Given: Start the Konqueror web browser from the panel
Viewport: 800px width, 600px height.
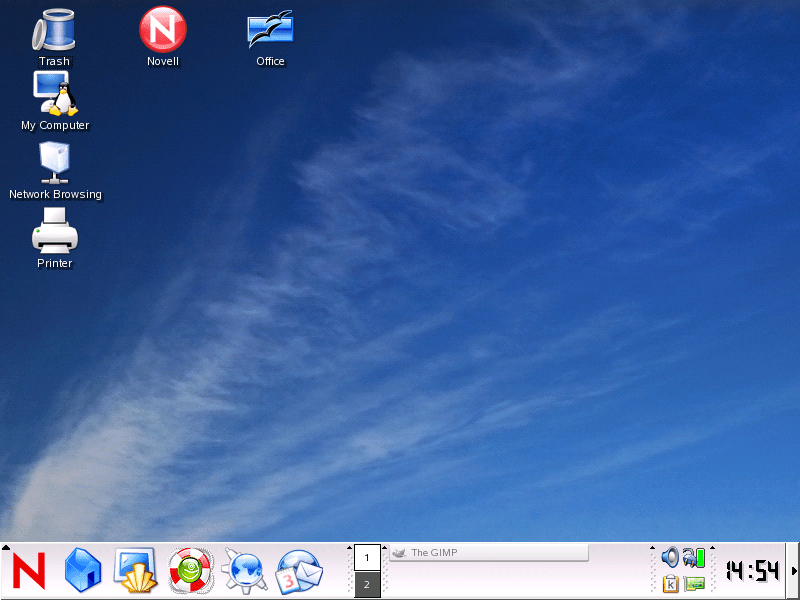Looking at the screenshot, I should (x=244, y=570).
